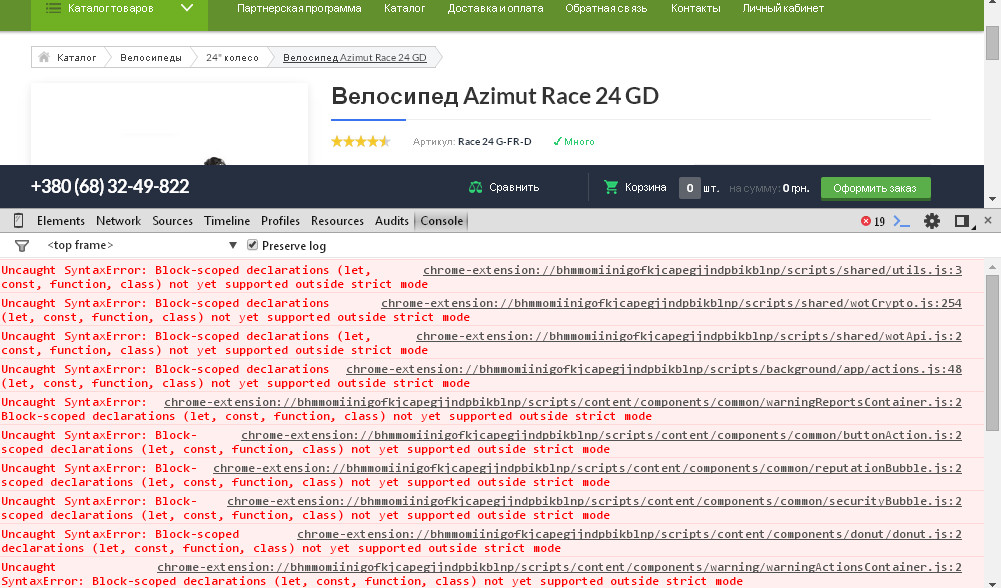Screen dimensions: 1001x588
Task: Click the home icon in the breadcrumb
Action: pyautogui.click(x=44, y=57)
